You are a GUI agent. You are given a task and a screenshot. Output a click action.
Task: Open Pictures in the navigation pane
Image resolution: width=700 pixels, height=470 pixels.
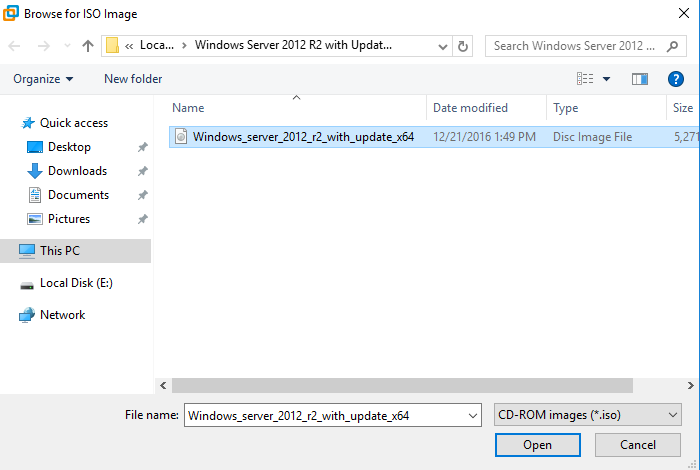(69, 219)
